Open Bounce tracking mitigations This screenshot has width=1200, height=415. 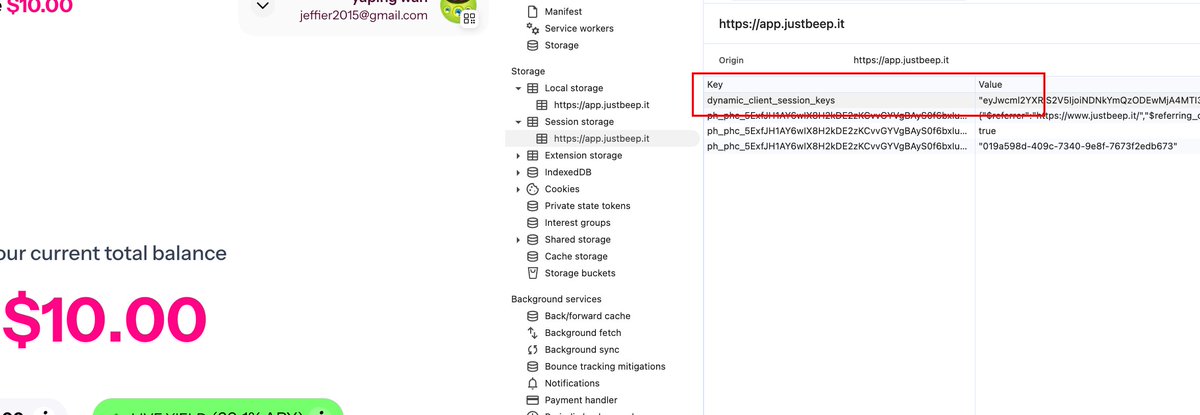[607, 367]
